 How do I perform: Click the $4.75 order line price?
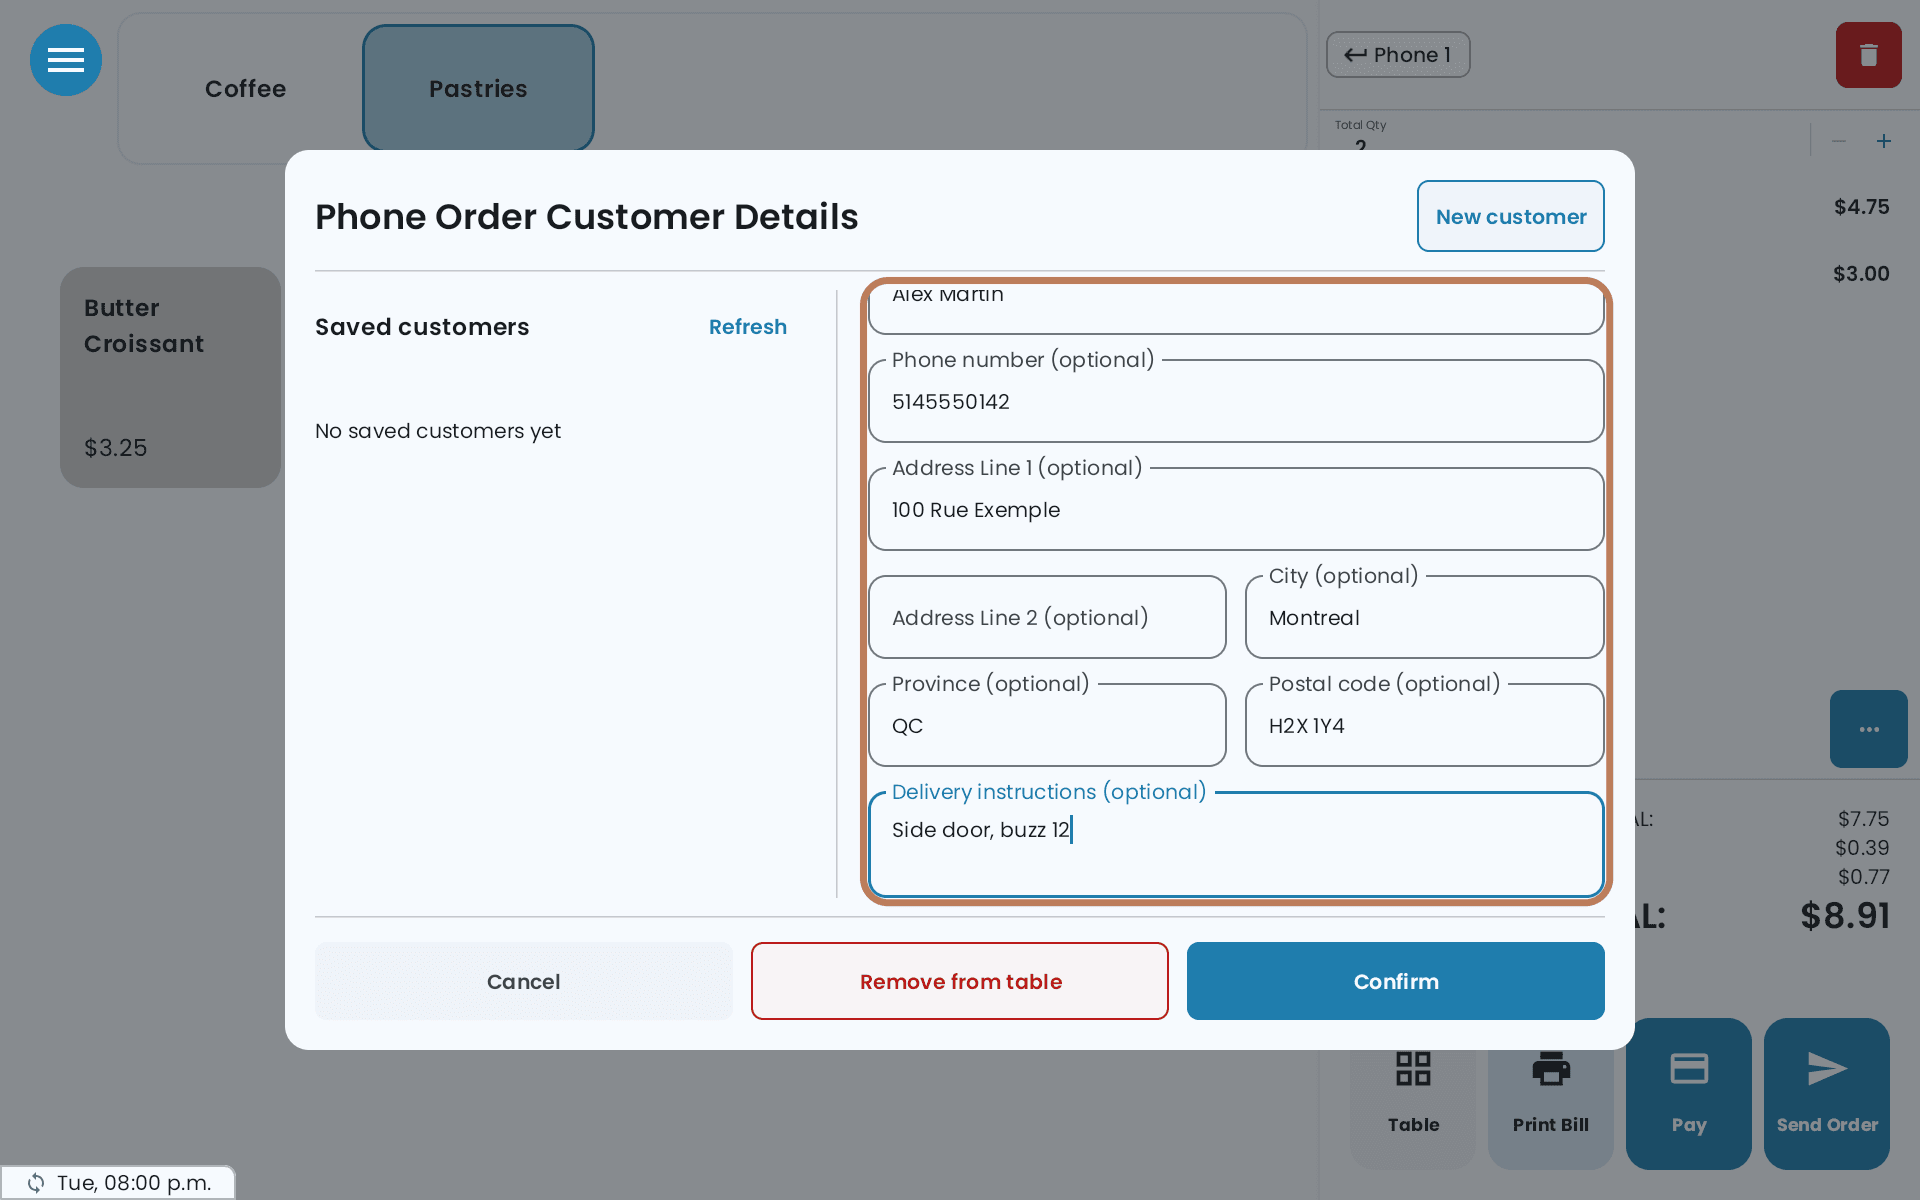click(x=1861, y=207)
